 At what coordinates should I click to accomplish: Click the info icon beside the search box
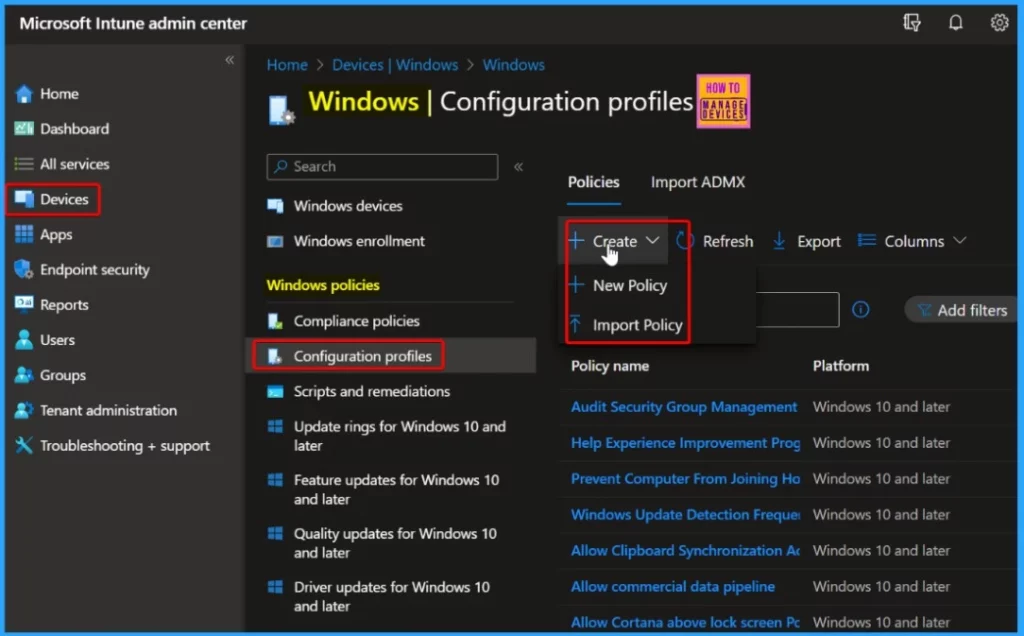(861, 310)
